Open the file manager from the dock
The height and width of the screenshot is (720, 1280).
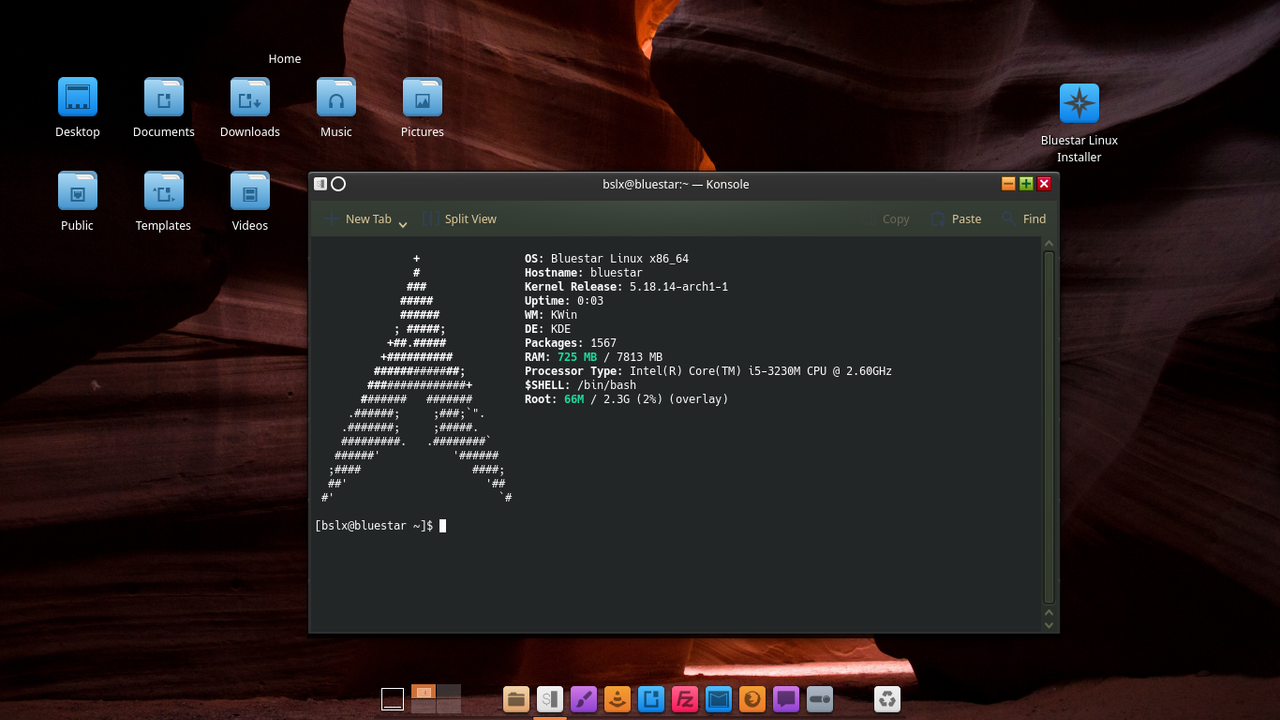(516, 699)
